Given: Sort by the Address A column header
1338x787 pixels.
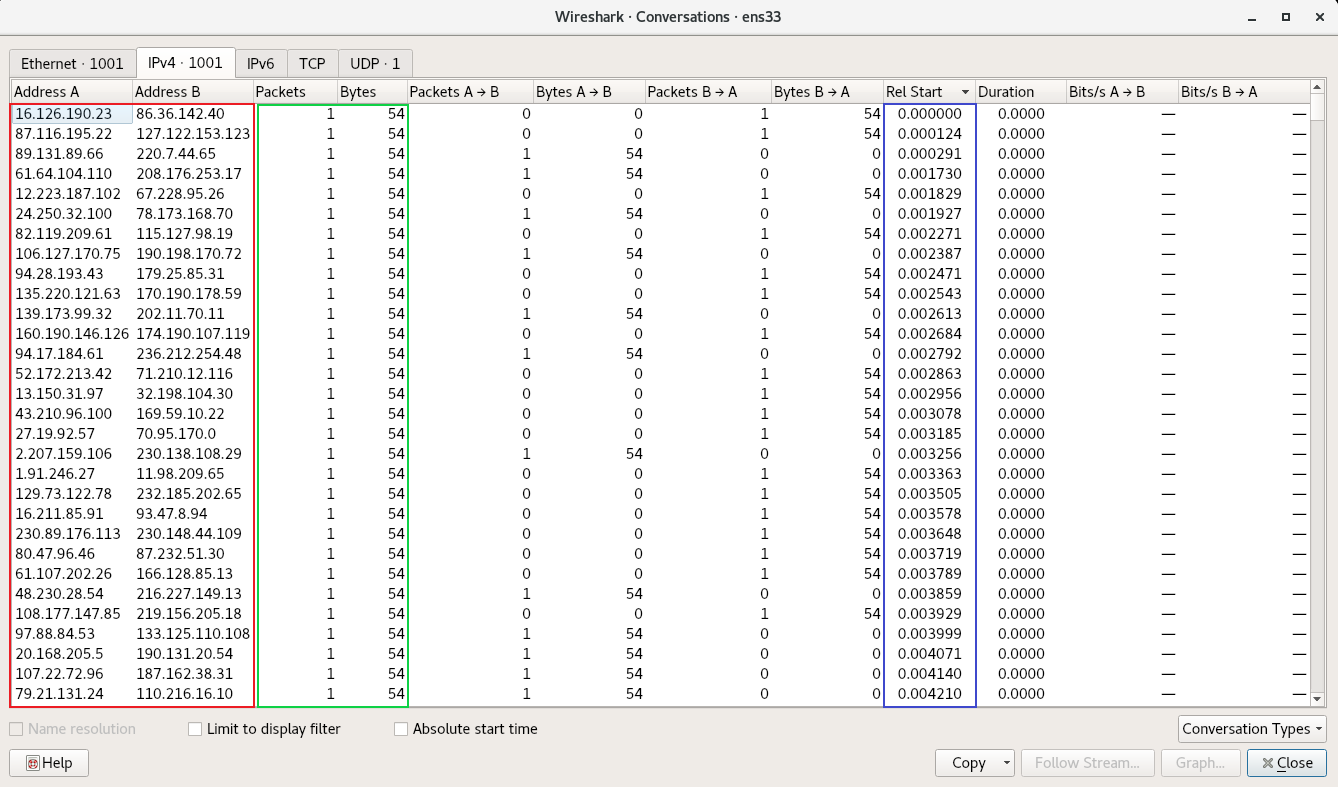Looking at the screenshot, I should click(70, 92).
